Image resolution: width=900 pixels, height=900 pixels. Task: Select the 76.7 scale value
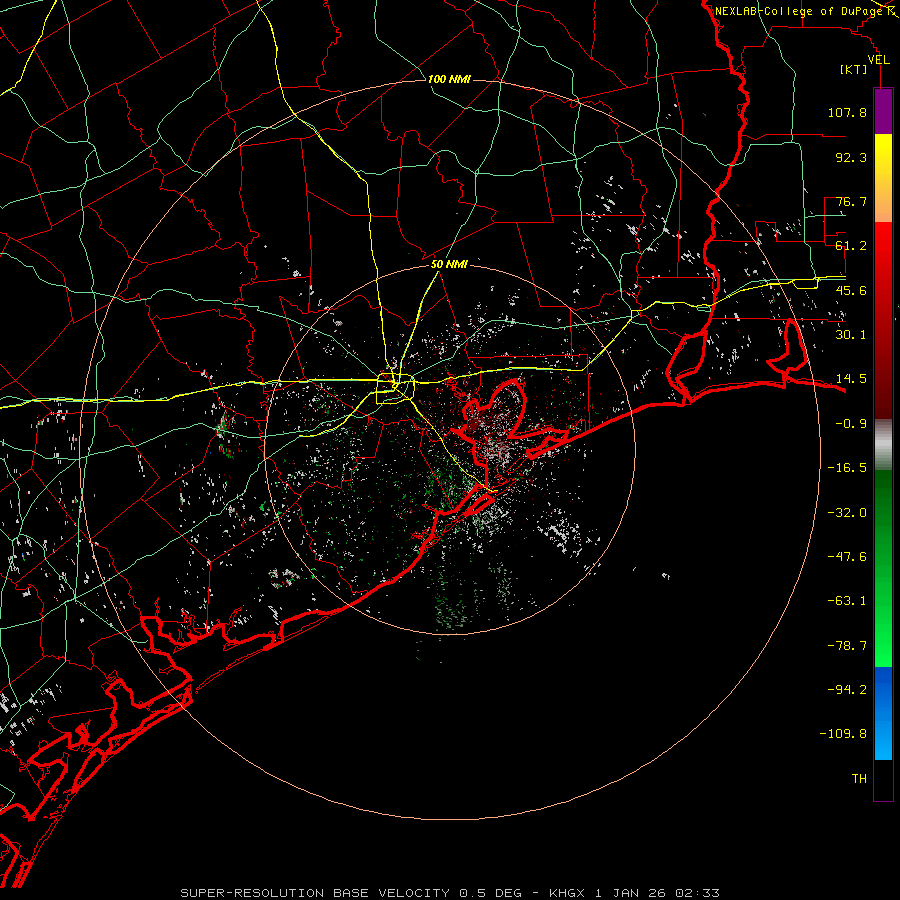pos(851,201)
